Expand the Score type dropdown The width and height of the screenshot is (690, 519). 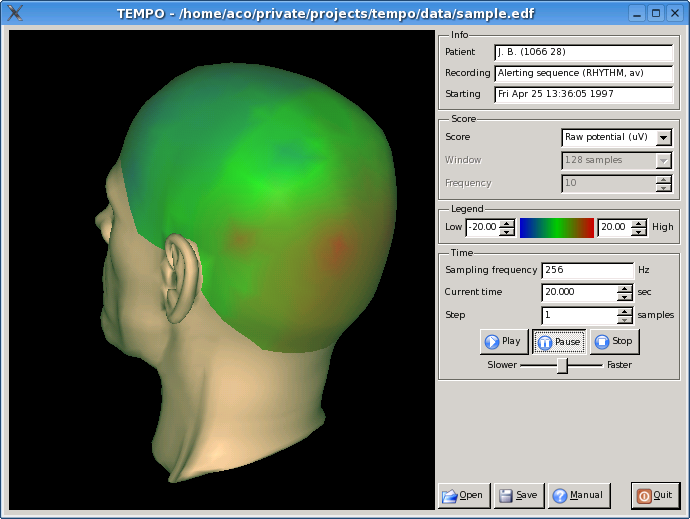click(664, 137)
